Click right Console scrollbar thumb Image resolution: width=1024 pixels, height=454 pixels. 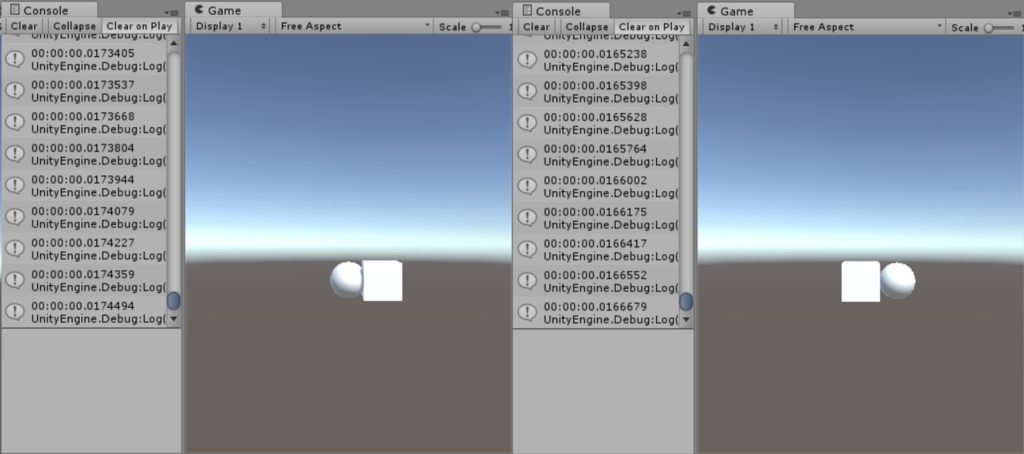pyautogui.click(x=686, y=302)
